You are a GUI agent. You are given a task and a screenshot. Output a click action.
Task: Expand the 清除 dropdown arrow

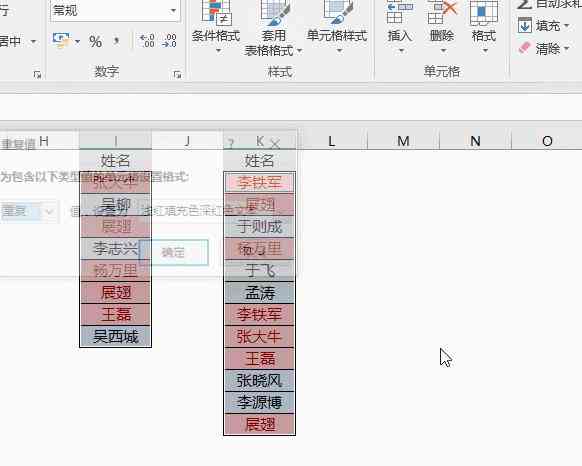(567, 49)
